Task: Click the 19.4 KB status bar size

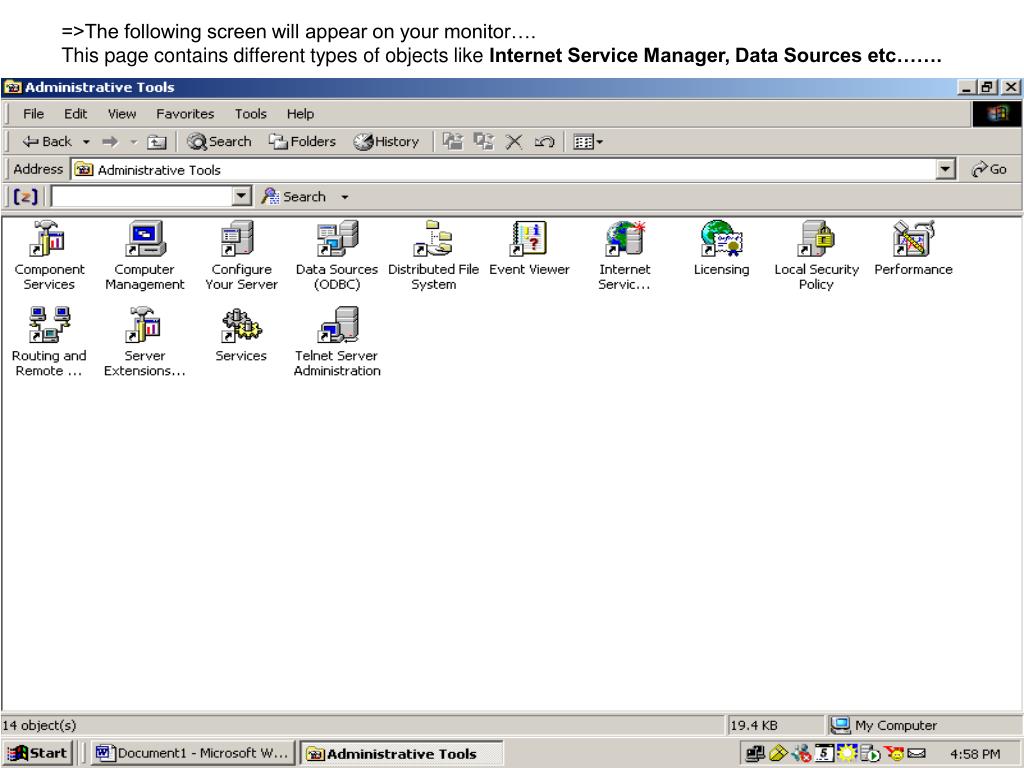Action: pyautogui.click(x=754, y=726)
